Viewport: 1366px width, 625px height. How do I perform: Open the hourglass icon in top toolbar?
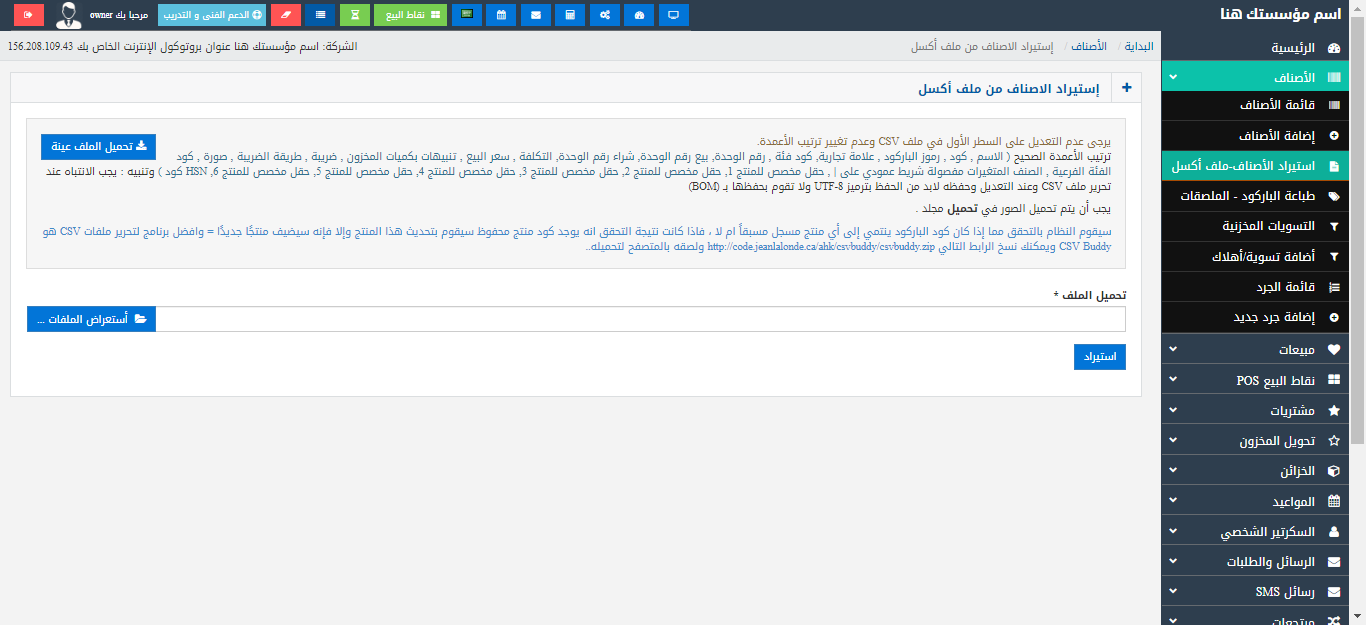(x=354, y=15)
